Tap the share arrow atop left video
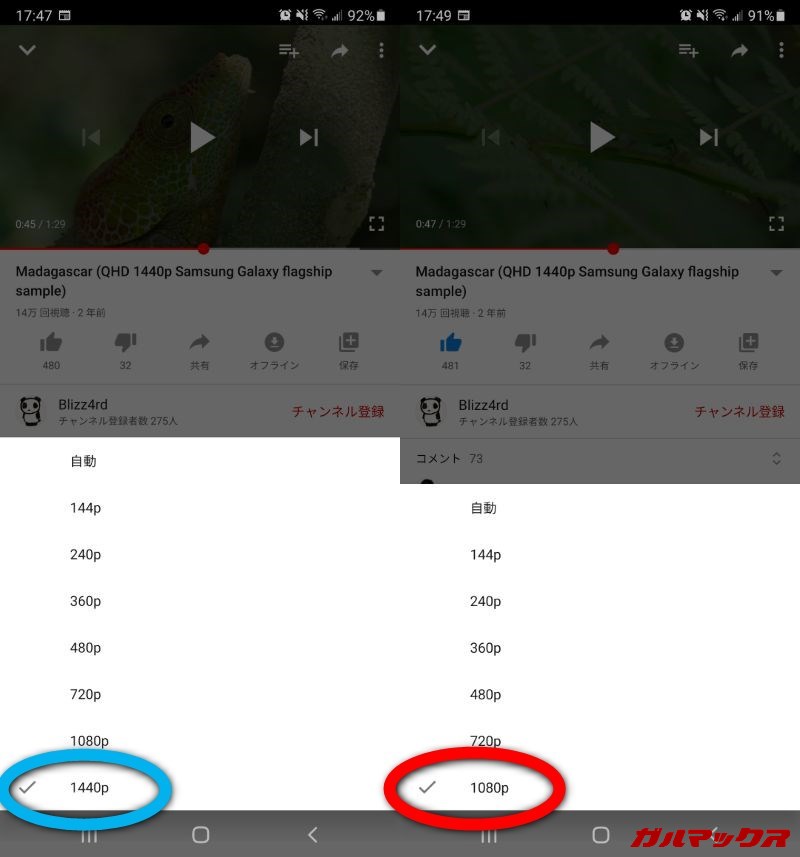The image size is (800, 857). pos(340,51)
